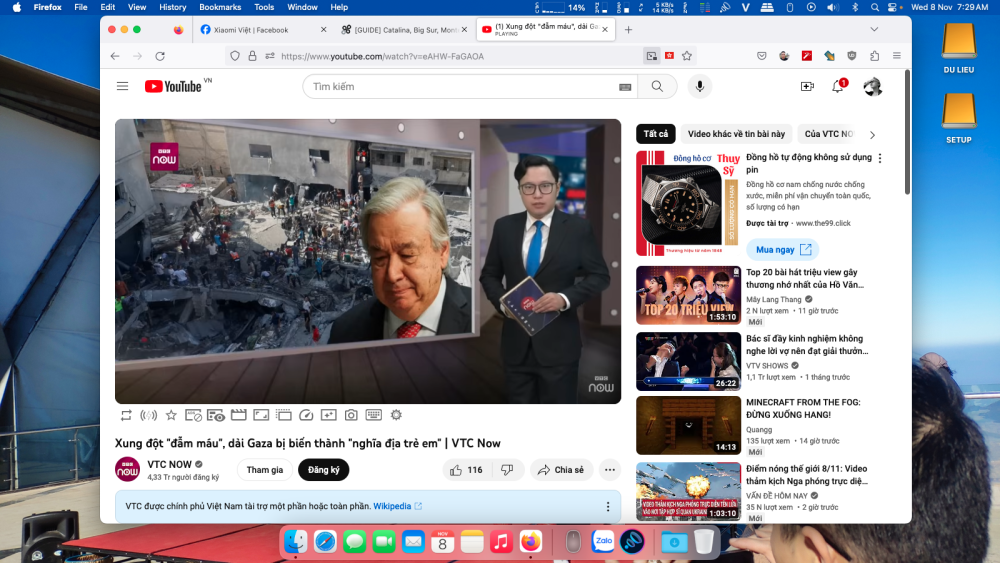Switch to Xiaomi Việt Facebook tab
This screenshot has height=563, width=1000.
click(x=263, y=30)
